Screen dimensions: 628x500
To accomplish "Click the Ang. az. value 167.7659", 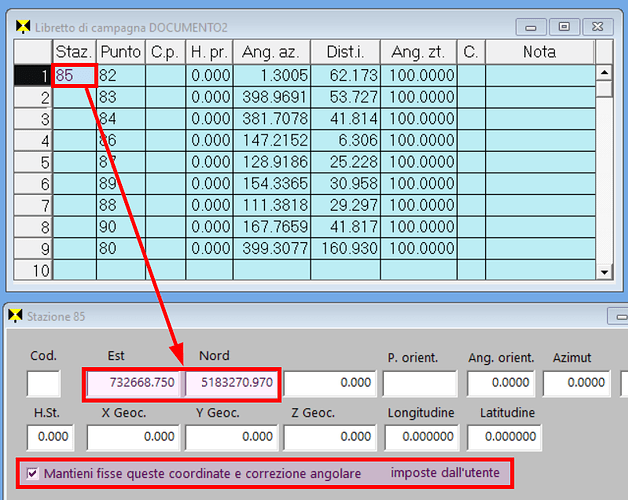I will coord(272,227).
